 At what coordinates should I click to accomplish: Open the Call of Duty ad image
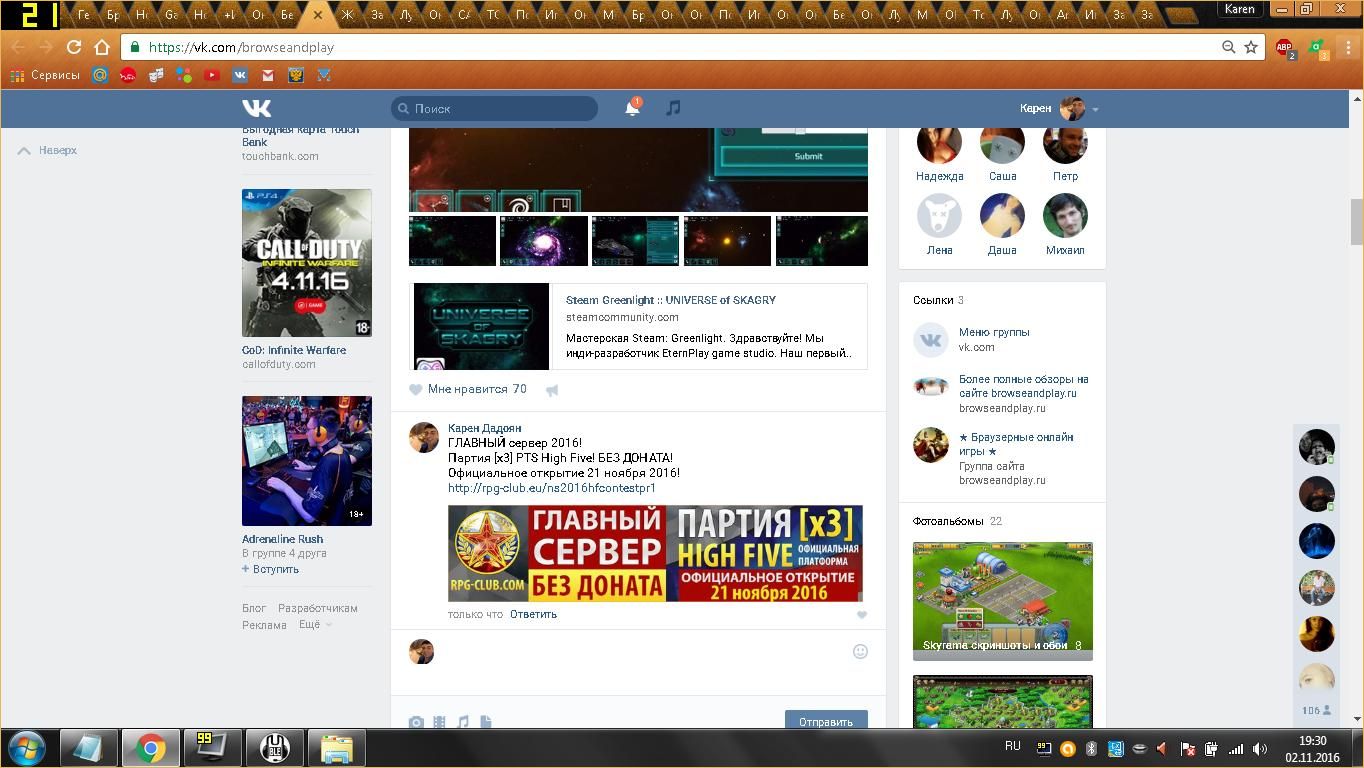coord(307,263)
